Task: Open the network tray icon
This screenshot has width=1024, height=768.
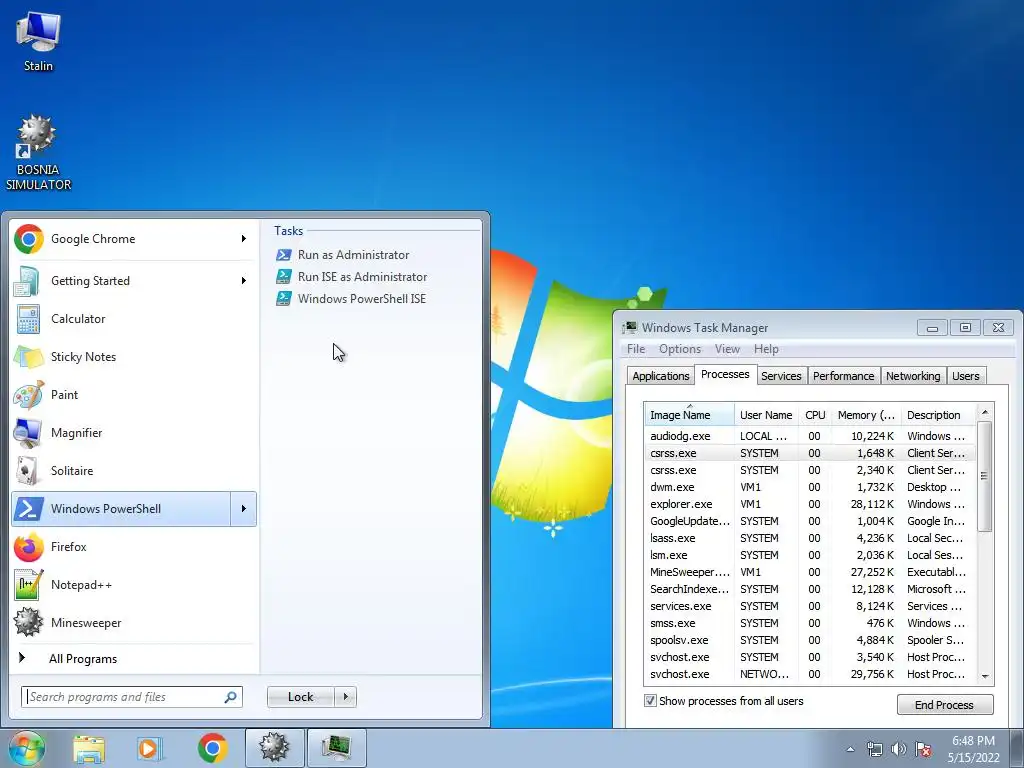Action: click(x=874, y=749)
